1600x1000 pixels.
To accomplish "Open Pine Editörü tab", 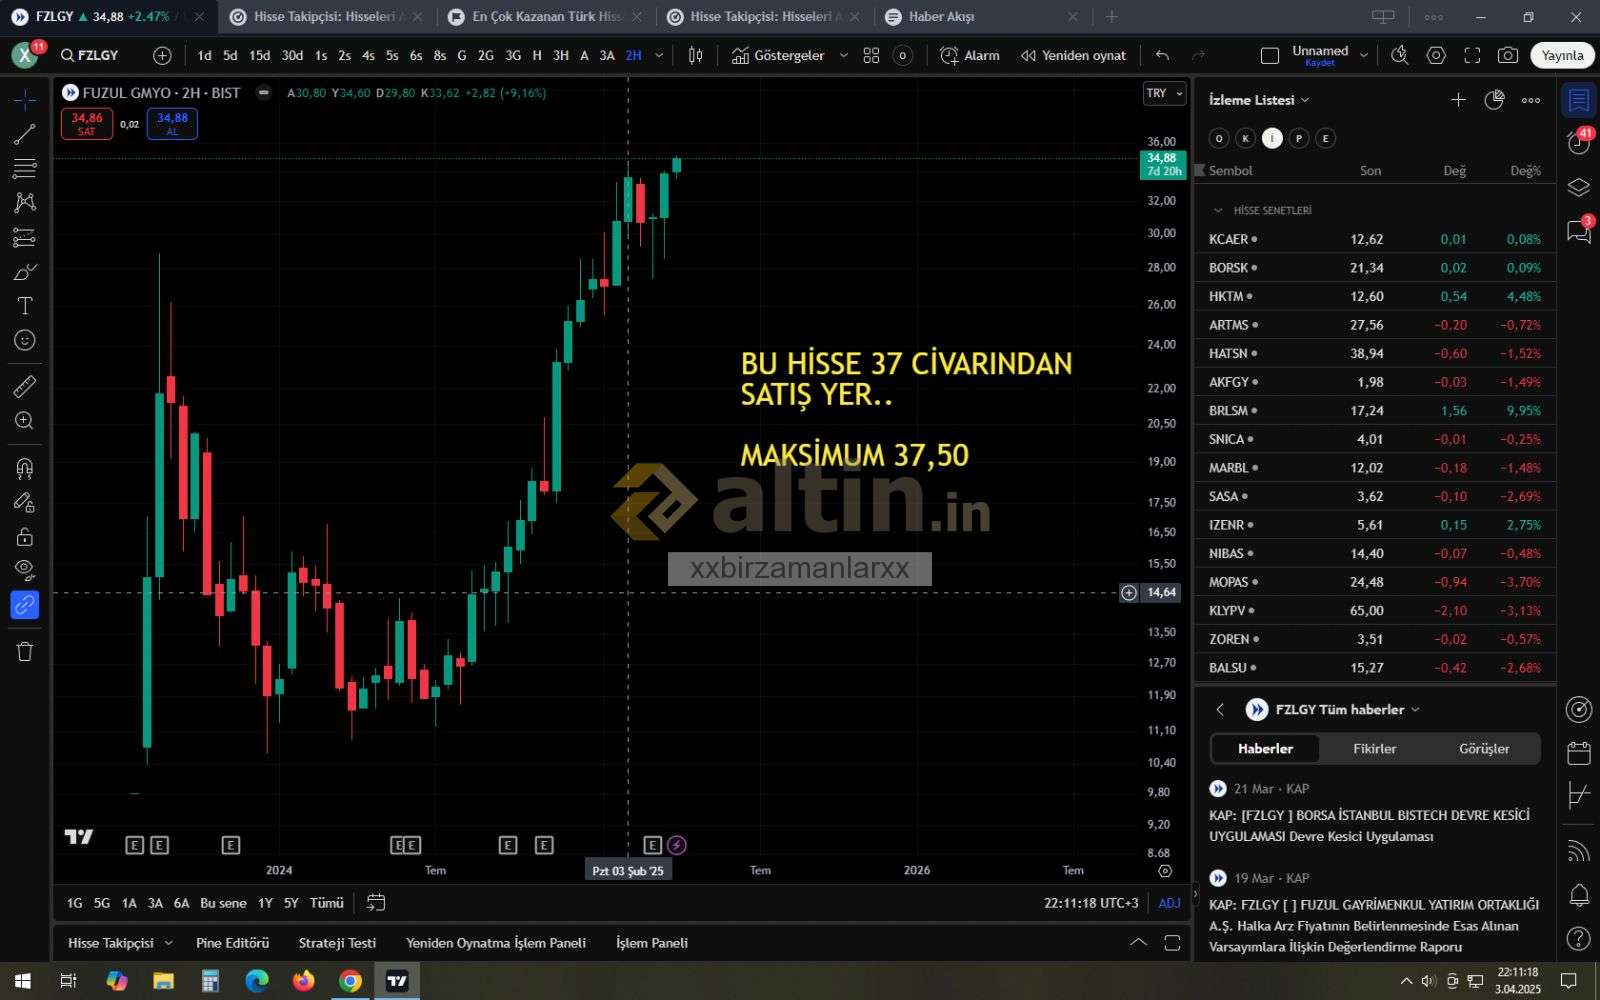I will click(233, 943).
